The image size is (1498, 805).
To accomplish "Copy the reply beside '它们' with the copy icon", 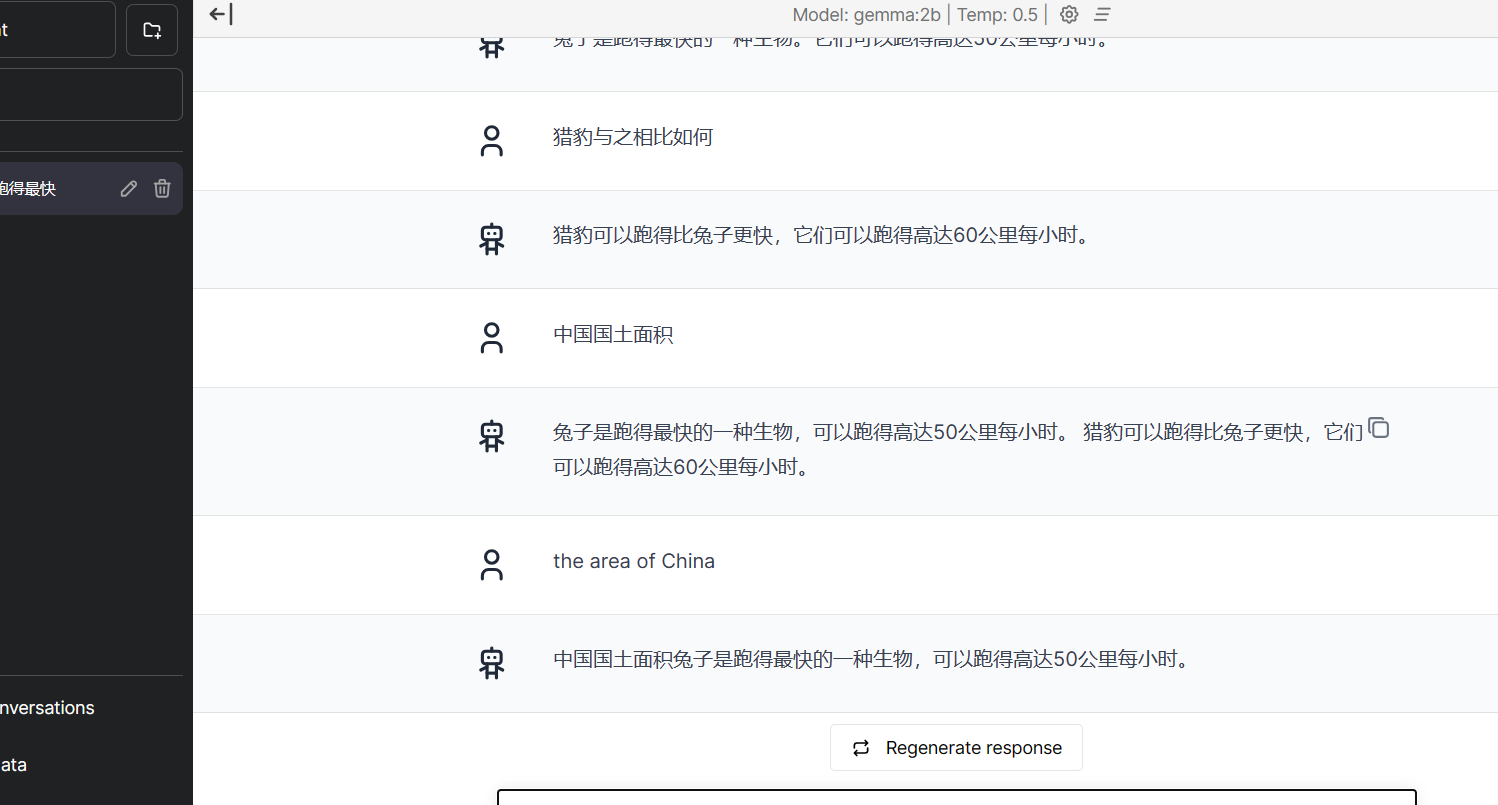I will point(1379,428).
